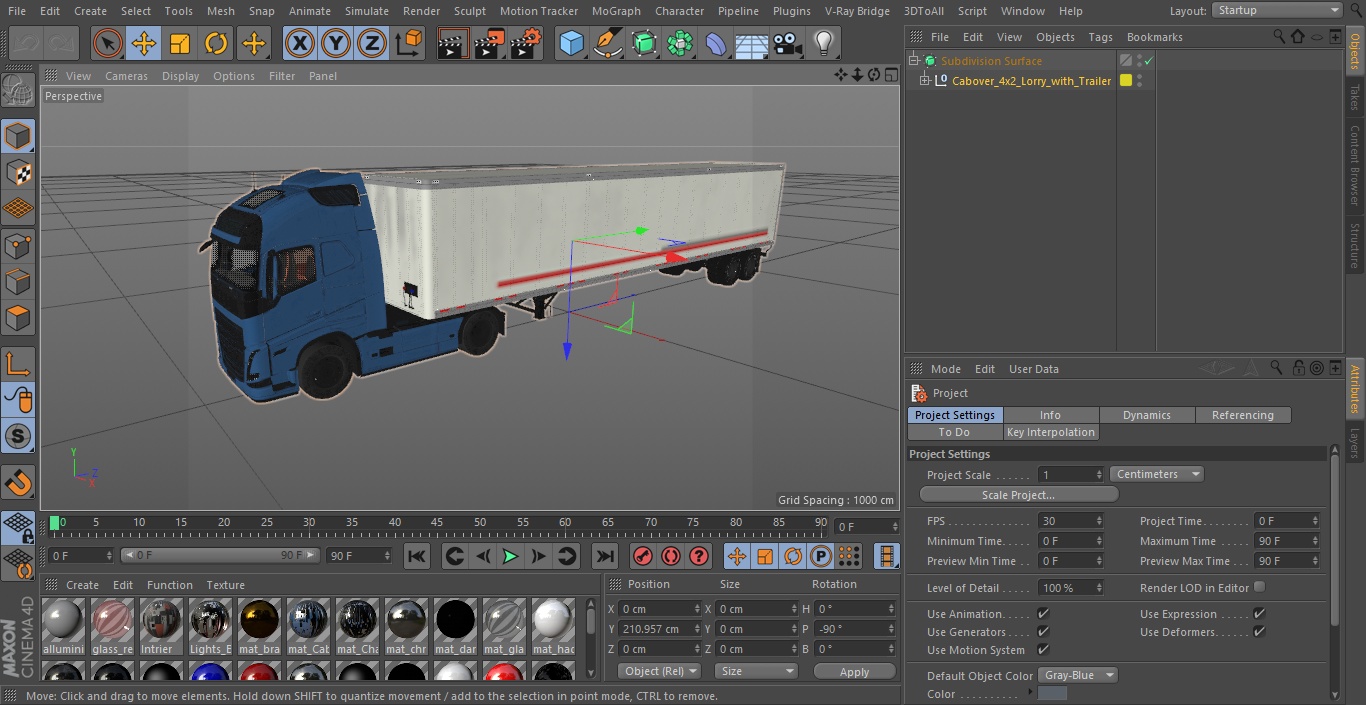The height and width of the screenshot is (705, 1366).
Task: Open Object (Rel) dropdown
Action: [660, 671]
